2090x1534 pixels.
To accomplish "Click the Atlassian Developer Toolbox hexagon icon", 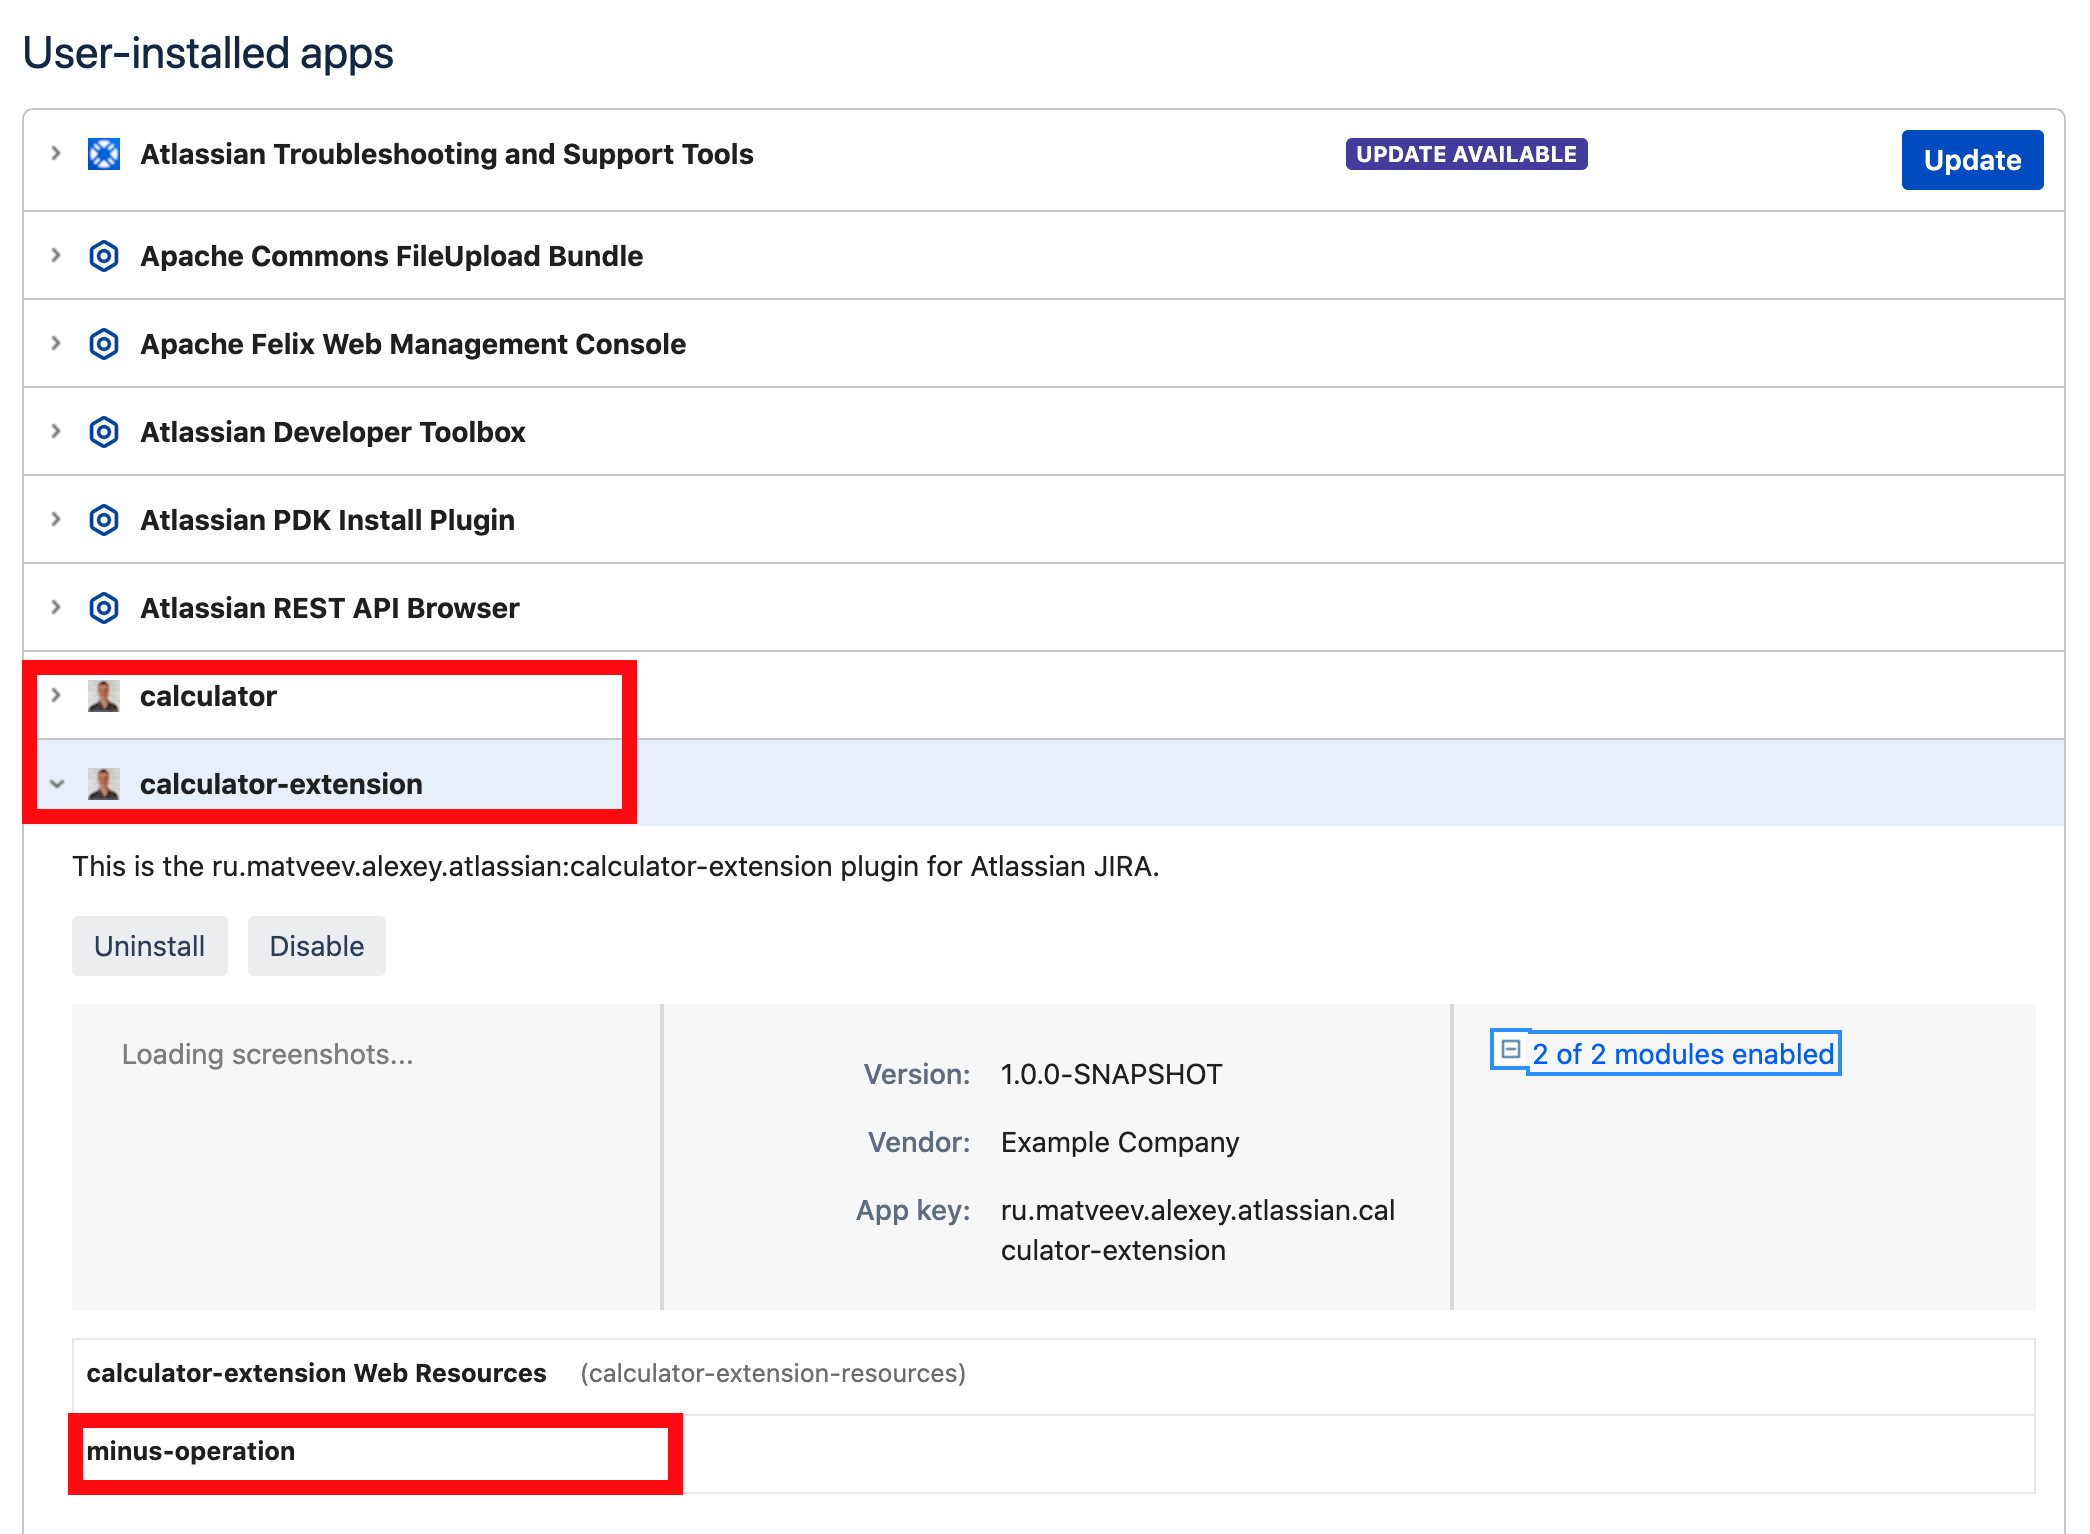I will pyautogui.click(x=104, y=432).
